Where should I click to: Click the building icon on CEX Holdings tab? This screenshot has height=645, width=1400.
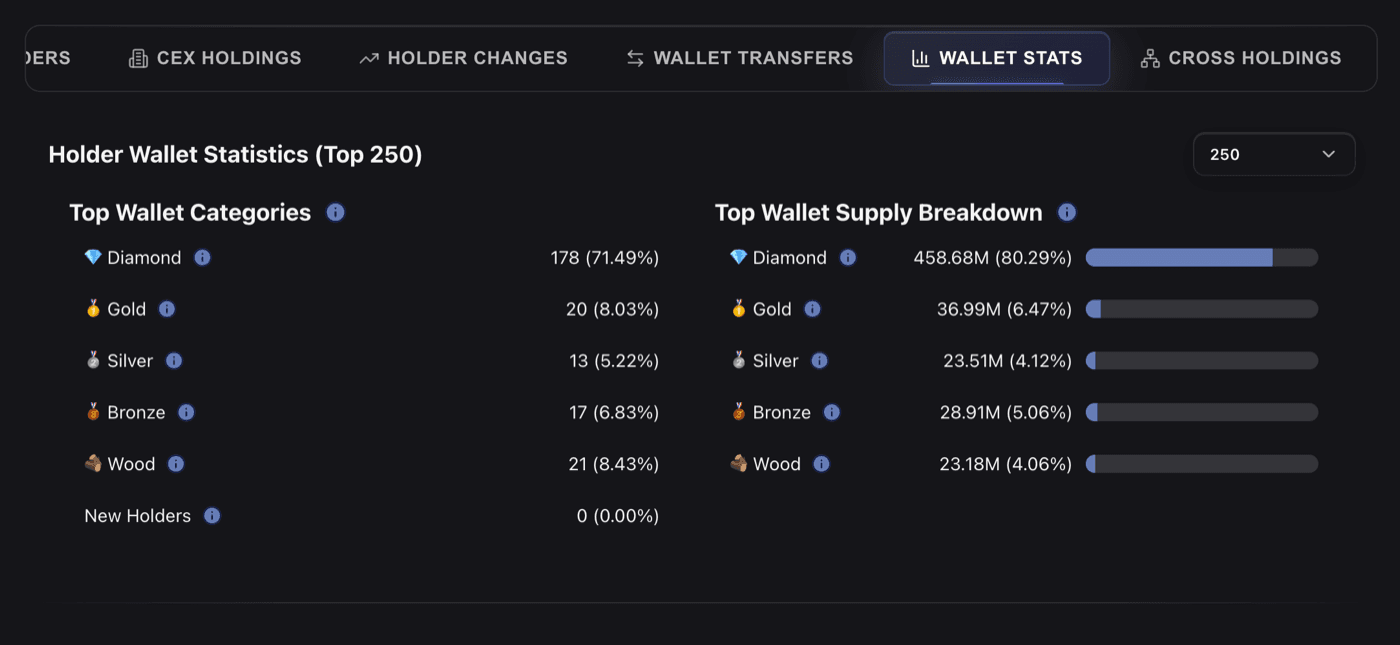point(137,58)
